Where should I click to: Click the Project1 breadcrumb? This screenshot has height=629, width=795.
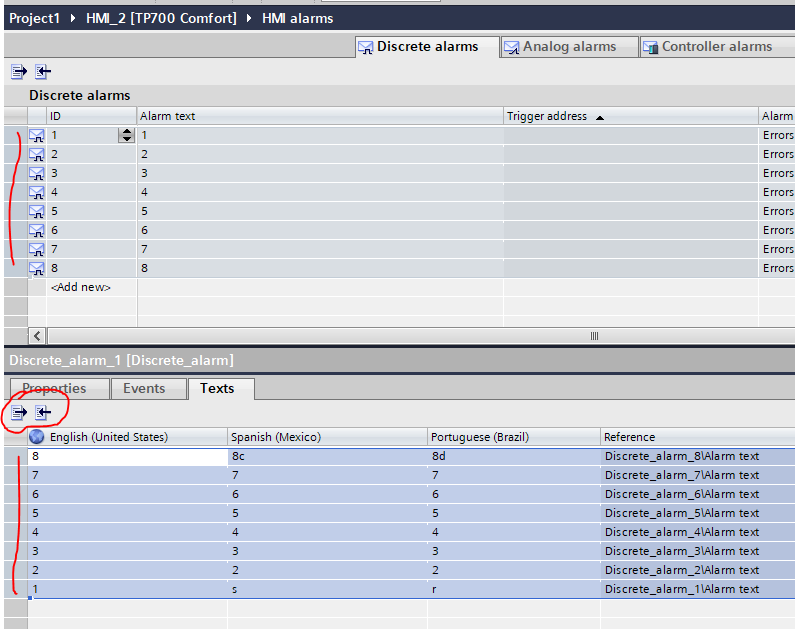[34, 18]
